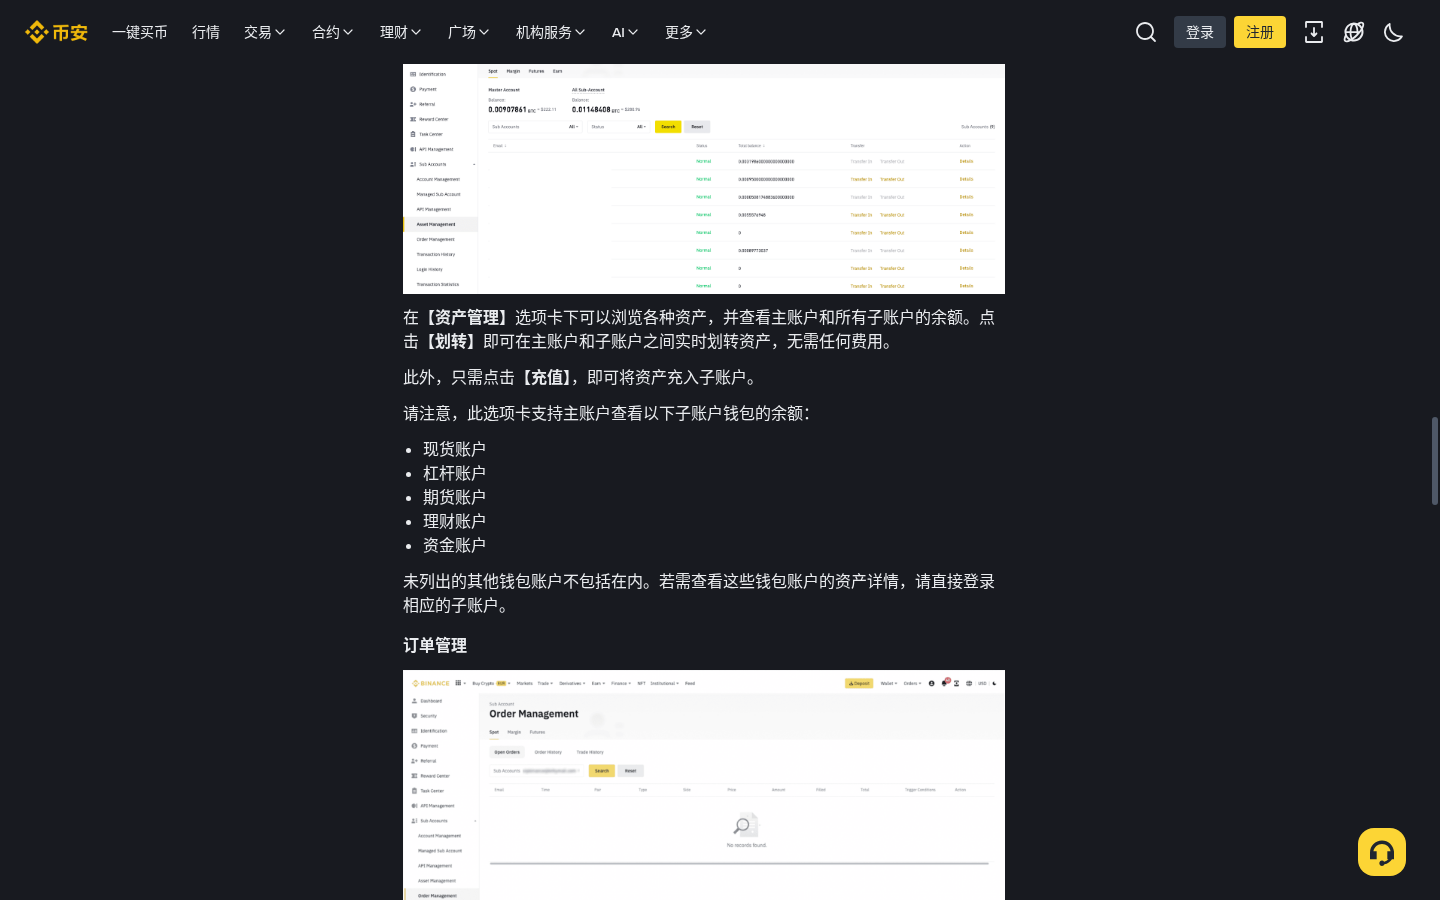Click the asset management screenshot image
The height and width of the screenshot is (900, 1440).
(704, 179)
